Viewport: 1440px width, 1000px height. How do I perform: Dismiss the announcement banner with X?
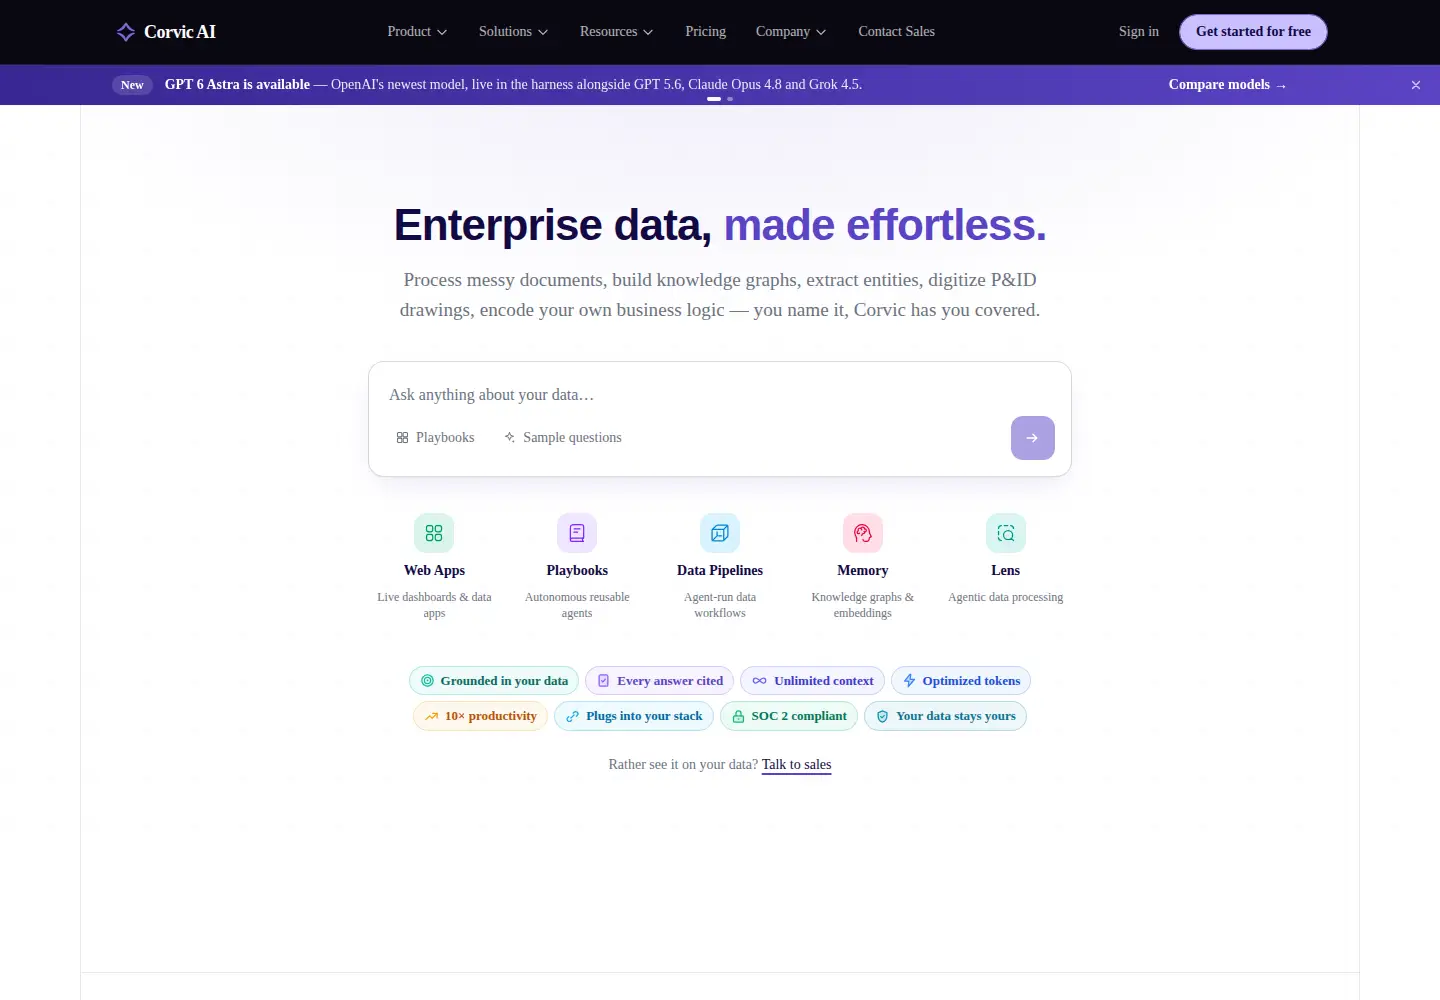coord(1416,85)
